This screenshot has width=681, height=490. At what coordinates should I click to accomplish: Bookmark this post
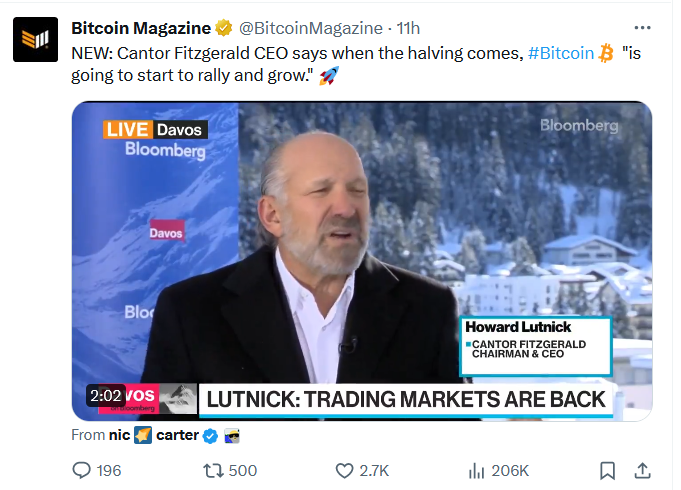click(607, 470)
